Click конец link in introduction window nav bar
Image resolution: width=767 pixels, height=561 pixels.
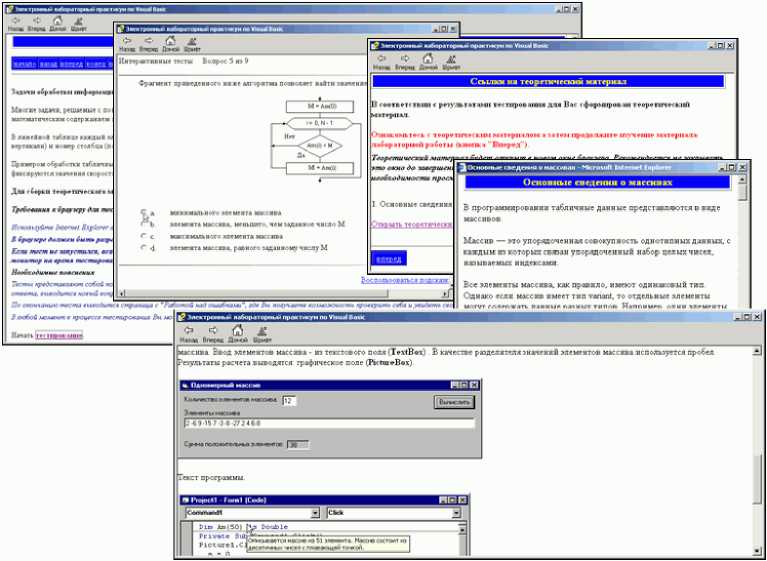(94, 64)
